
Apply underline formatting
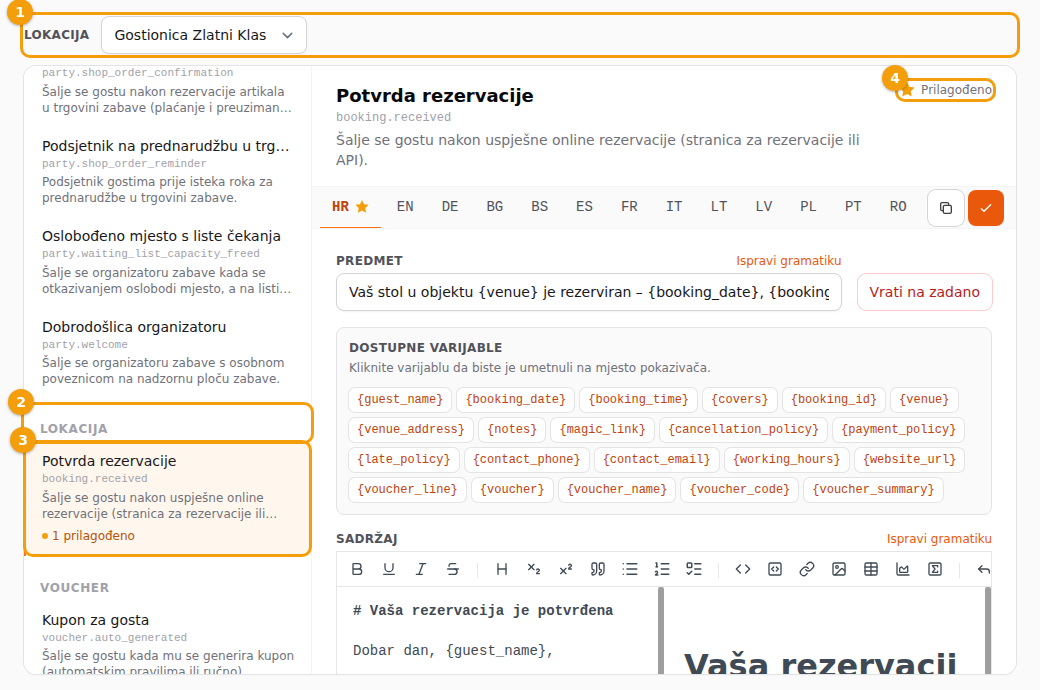pos(389,569)
